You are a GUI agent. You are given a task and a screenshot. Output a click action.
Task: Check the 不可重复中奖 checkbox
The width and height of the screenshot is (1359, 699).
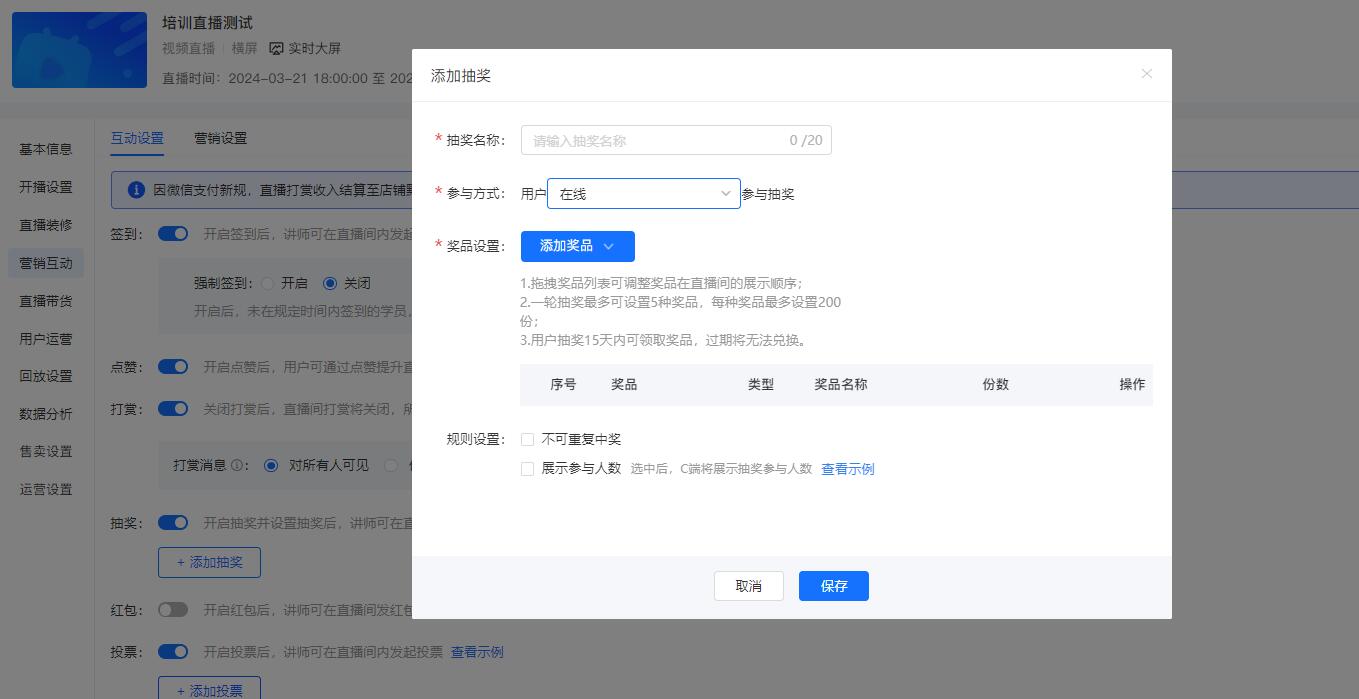coord(527,439)
